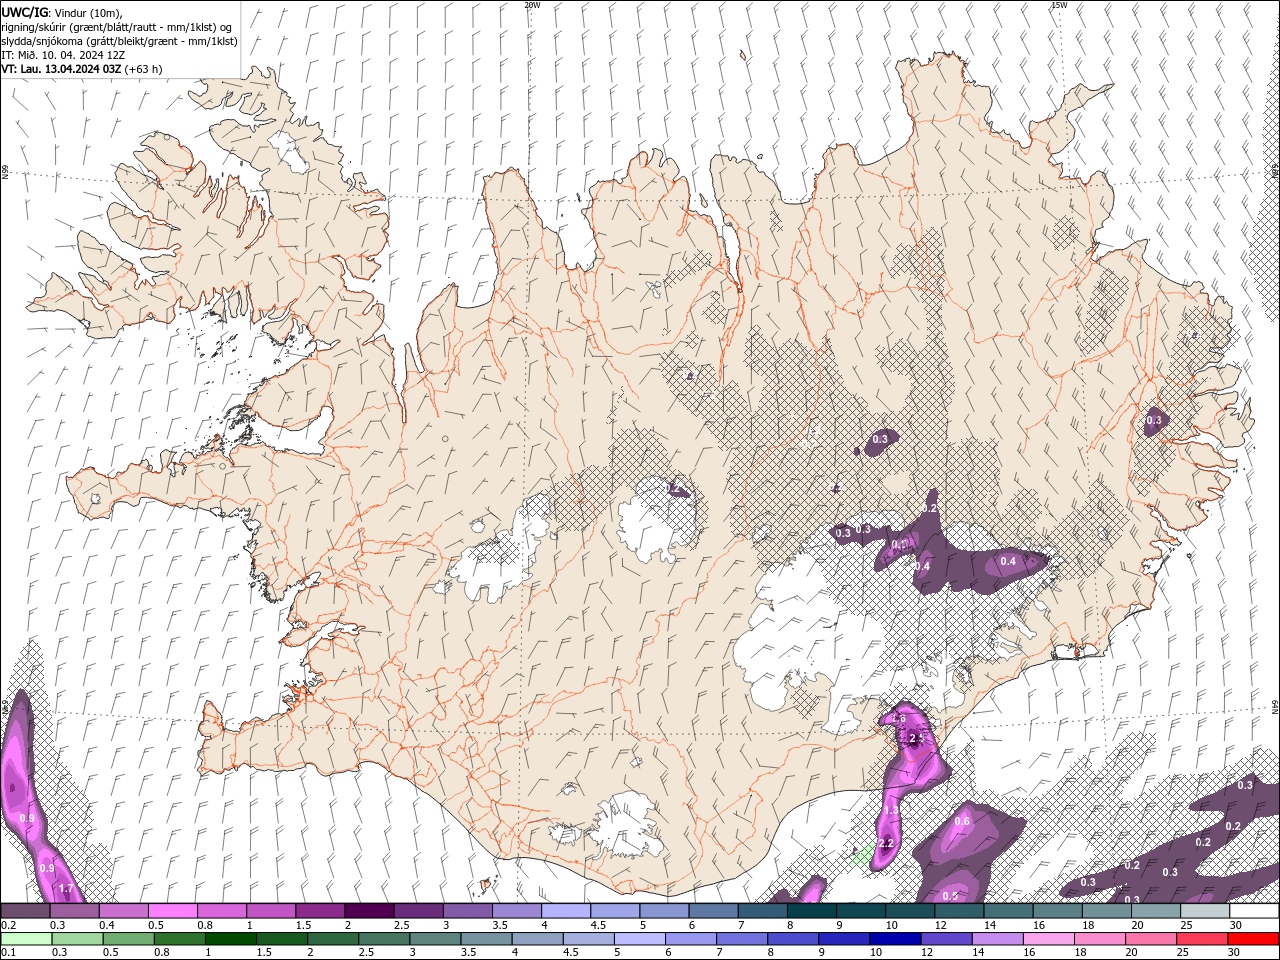Select the pink swatch between 16 and 18
This screenshot has height=960, width=1280.
tap(1047, 939)
